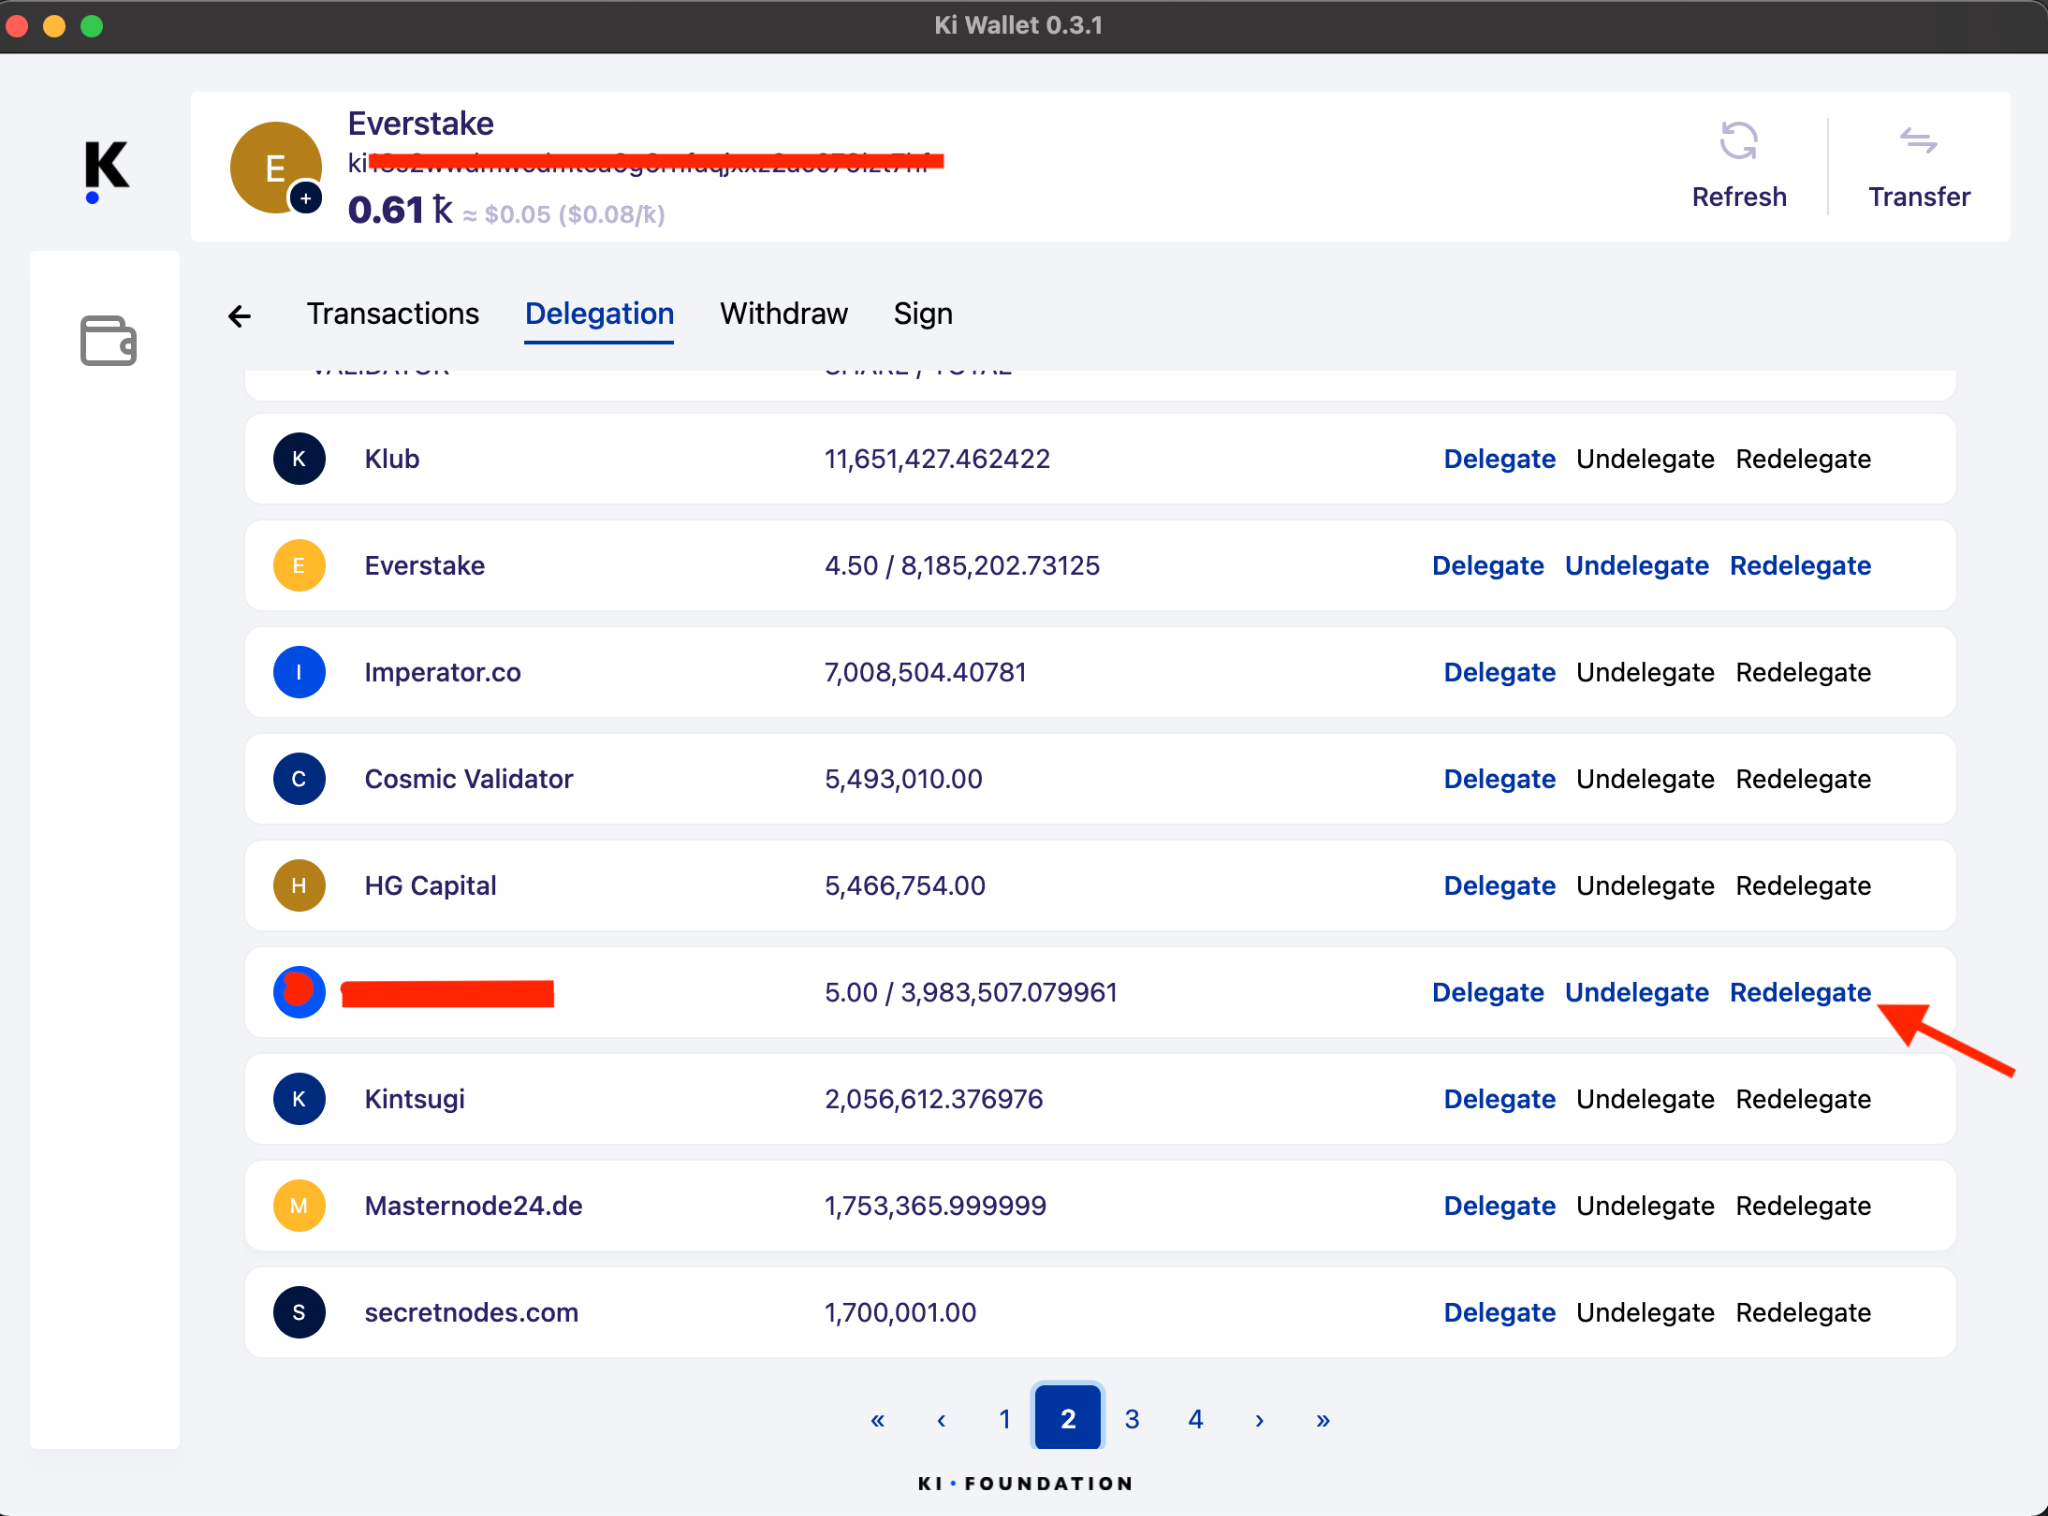Open the Sign tab

click(922, 314)
